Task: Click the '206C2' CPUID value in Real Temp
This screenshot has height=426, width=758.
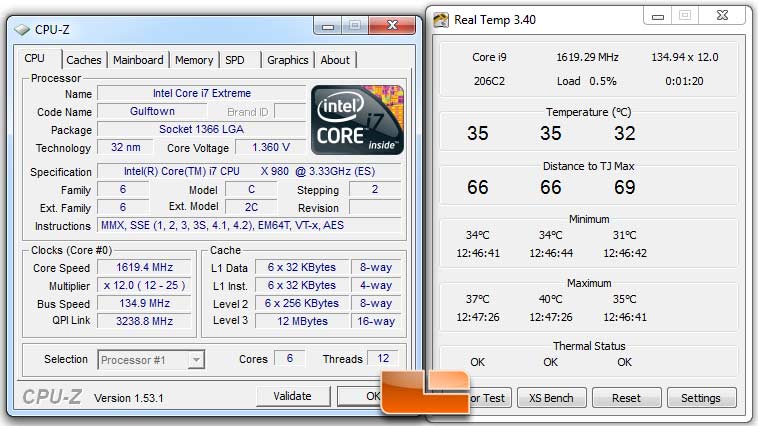Action: point(489,81)
